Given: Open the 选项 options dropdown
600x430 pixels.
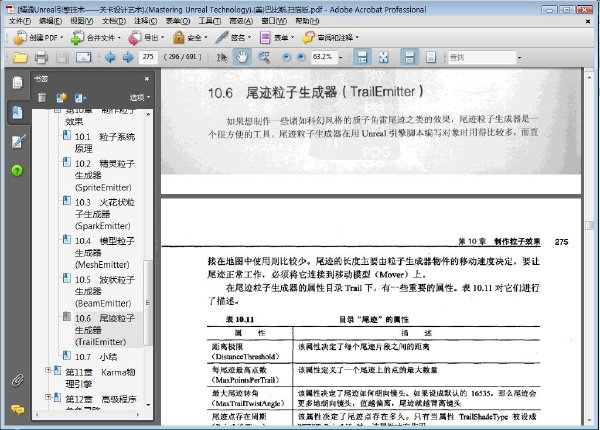Looking at the screenshot, I should tap(140, 98).
